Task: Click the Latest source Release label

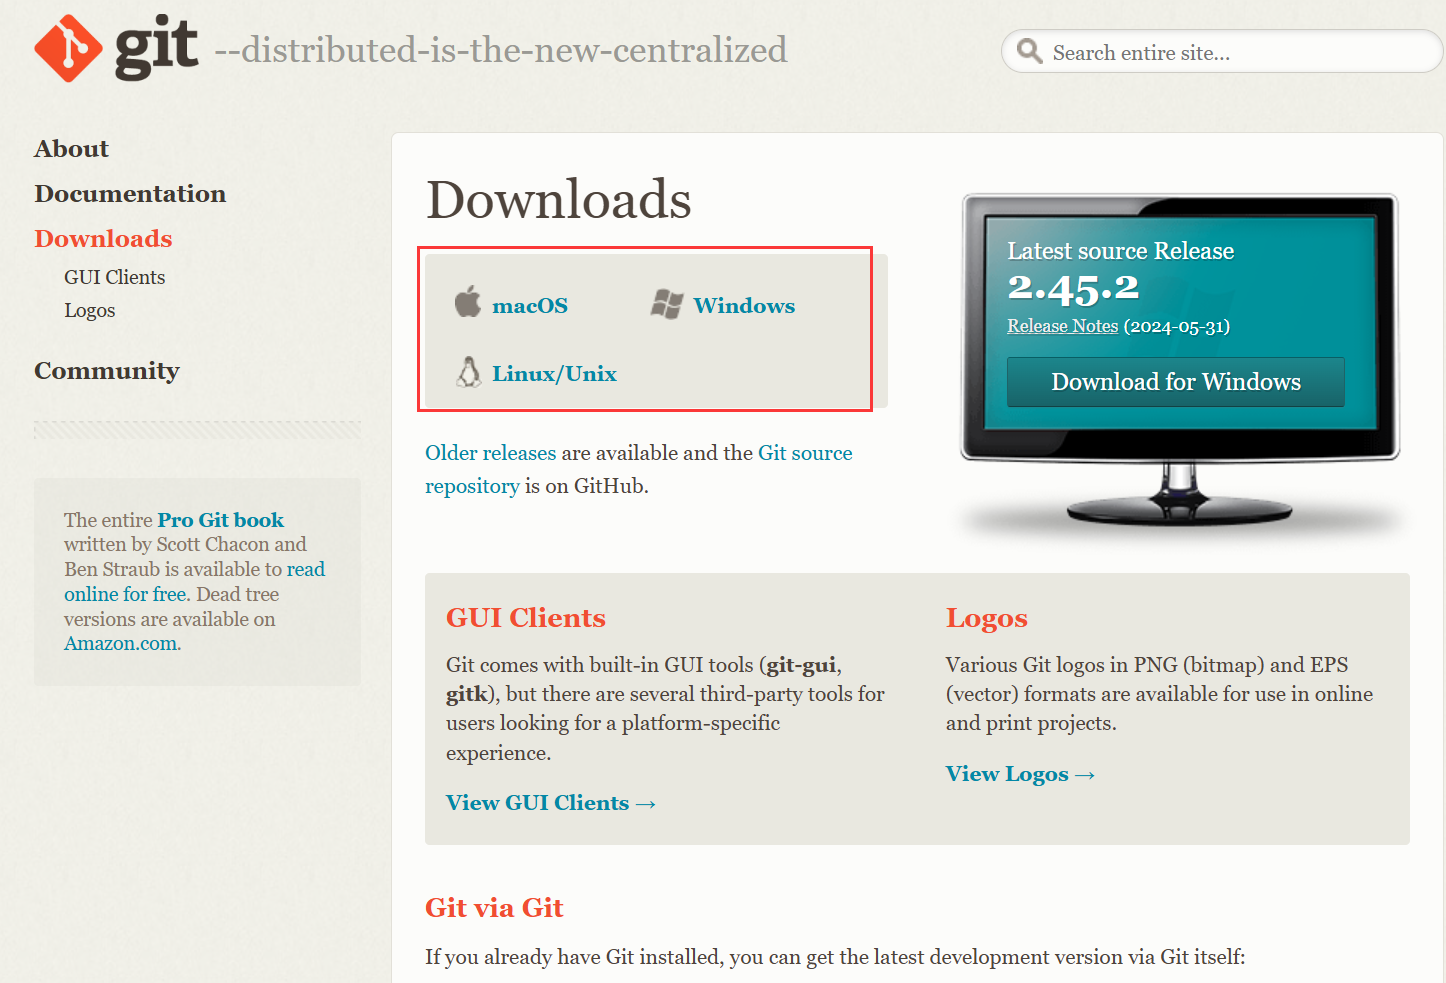Action: coord(1121,251)
